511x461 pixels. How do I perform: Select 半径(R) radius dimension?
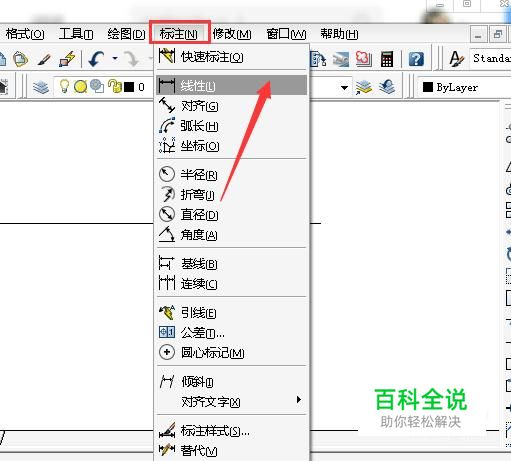[231, 174]
